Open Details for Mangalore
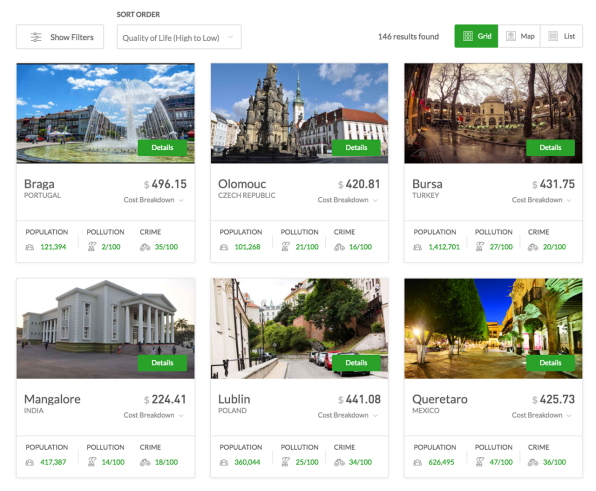This screenshot has height=491, width=596. click(162, 363)
